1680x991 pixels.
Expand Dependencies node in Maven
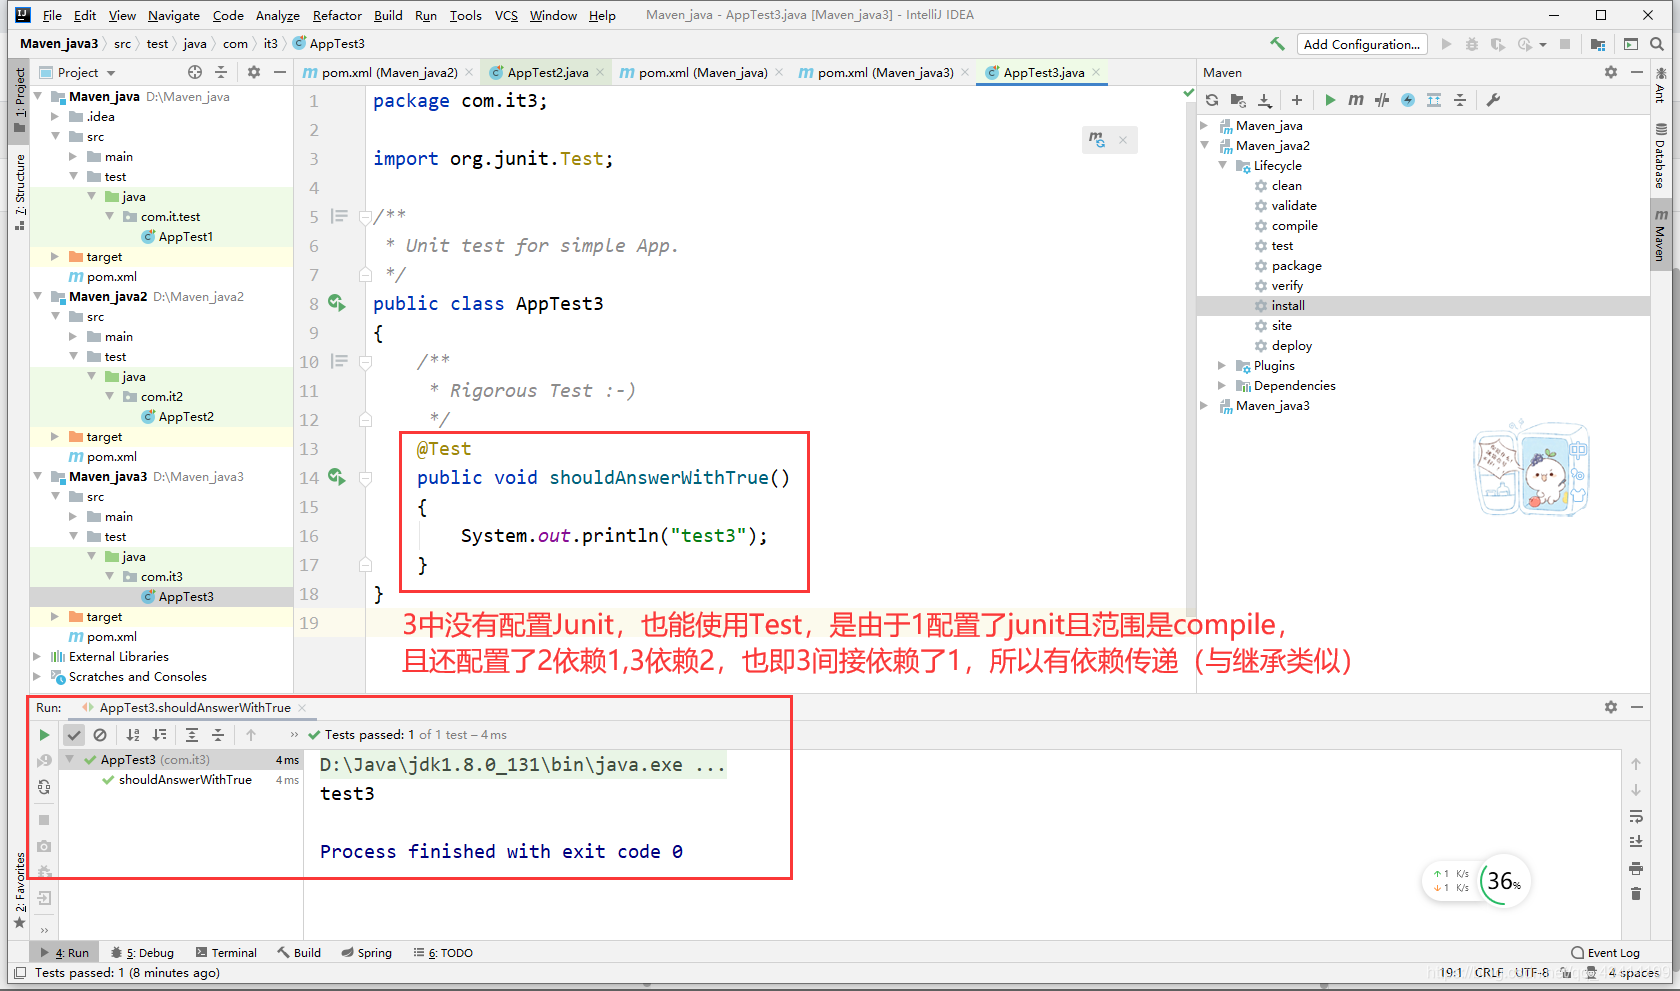[x=1223, y=386]
